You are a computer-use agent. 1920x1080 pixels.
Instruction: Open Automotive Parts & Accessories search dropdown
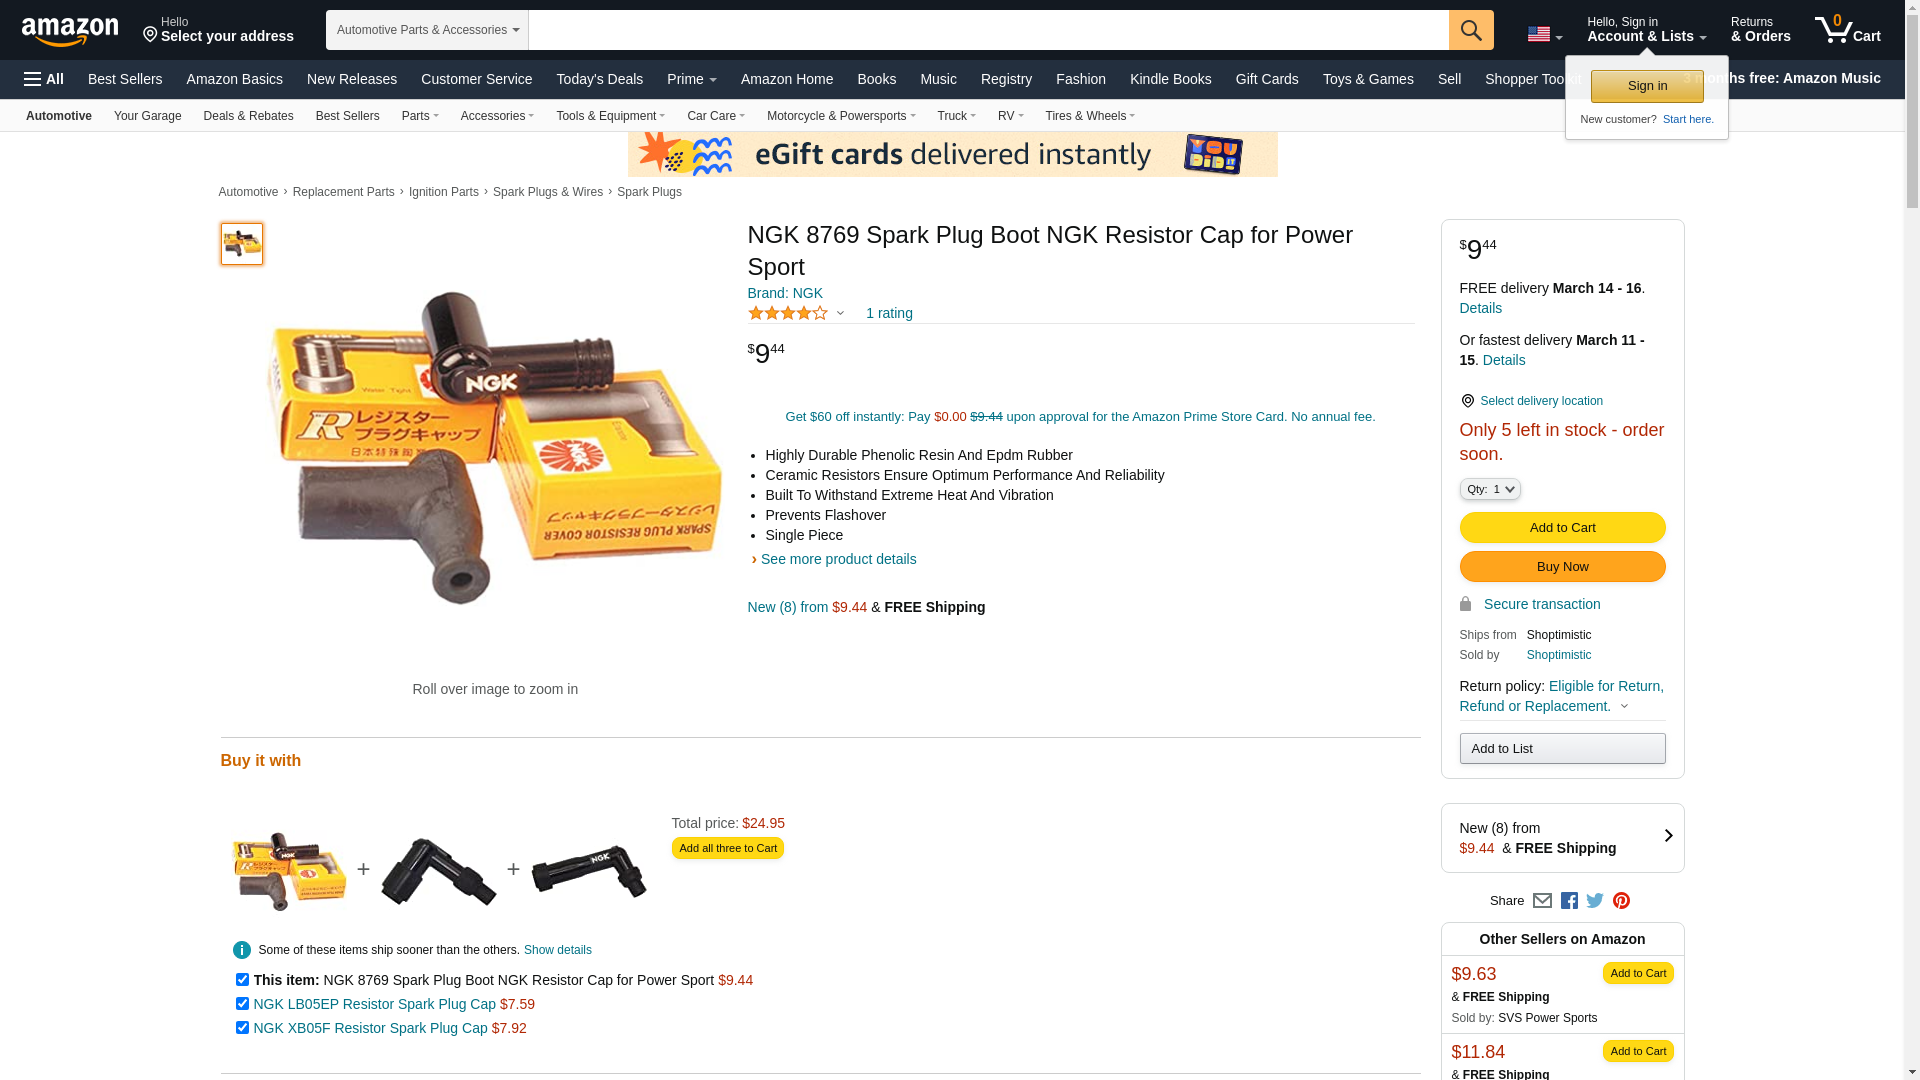(427, 30)
